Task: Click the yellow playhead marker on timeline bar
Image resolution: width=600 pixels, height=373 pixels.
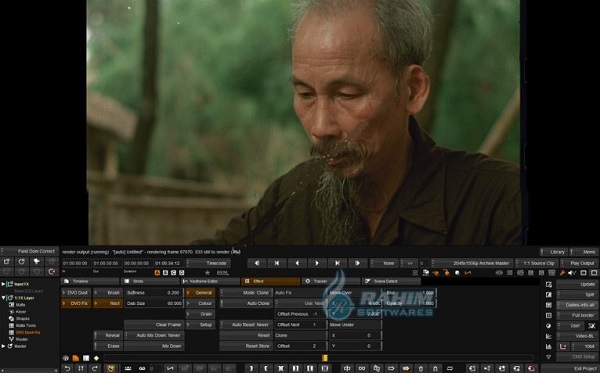Action: point(325,358)
